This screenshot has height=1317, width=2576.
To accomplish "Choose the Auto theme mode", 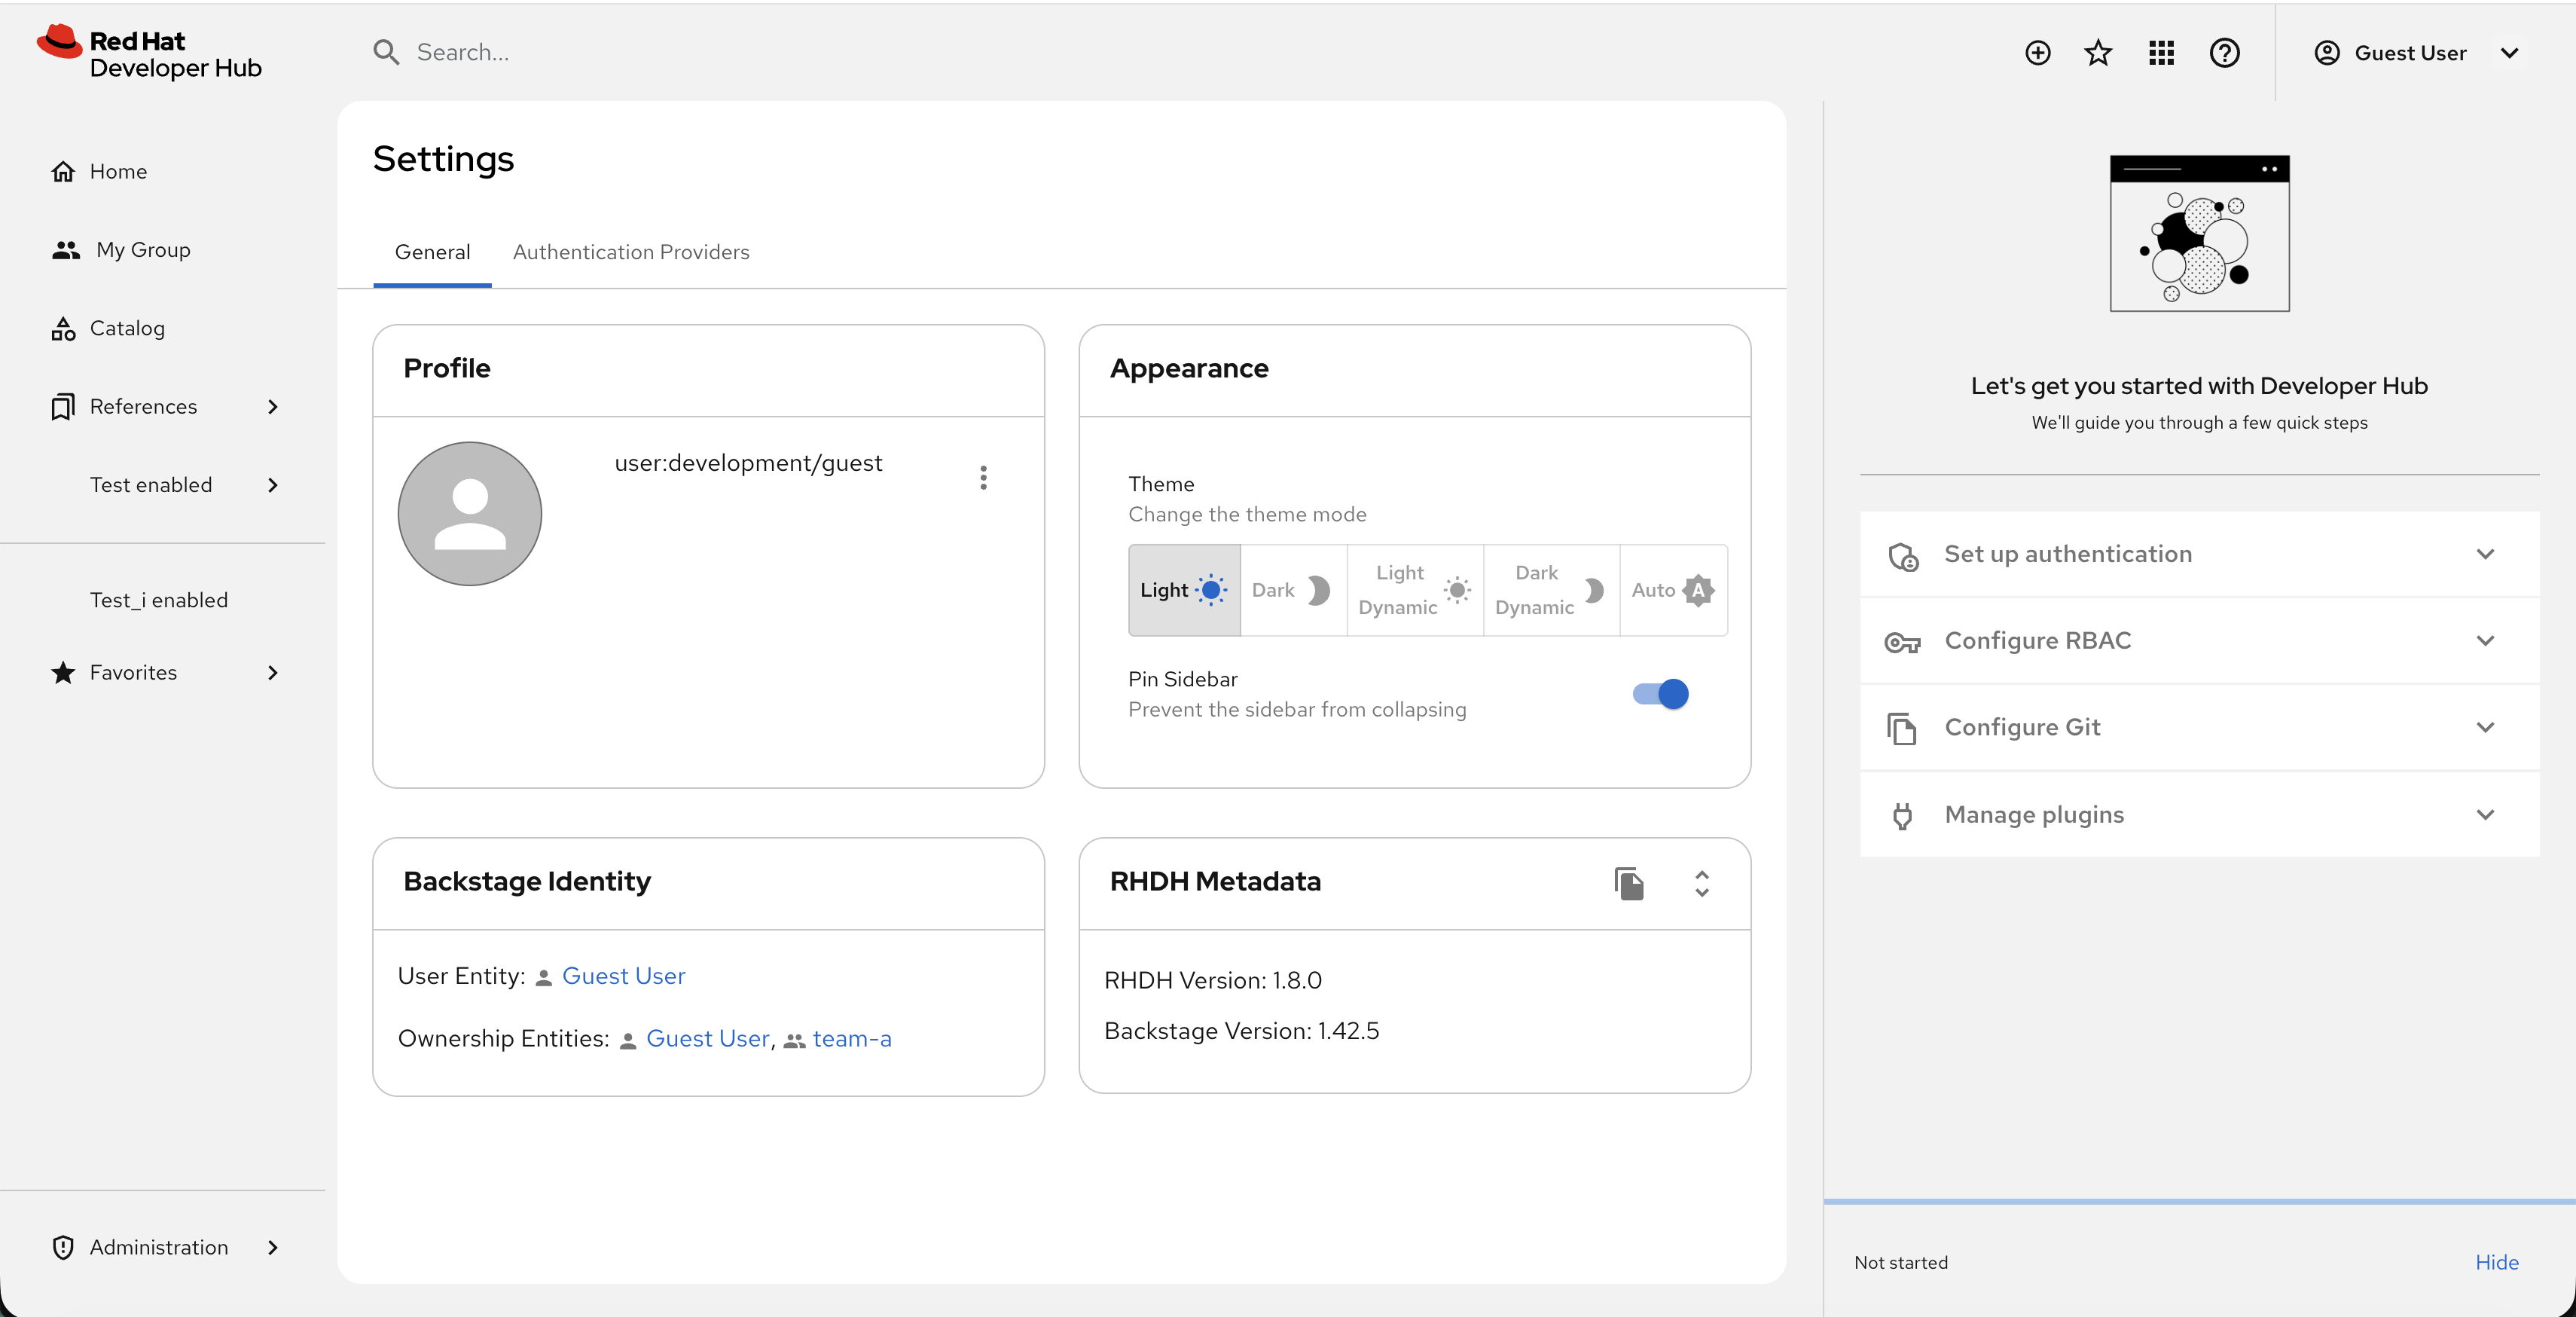I will click(x=1672, y=590).
